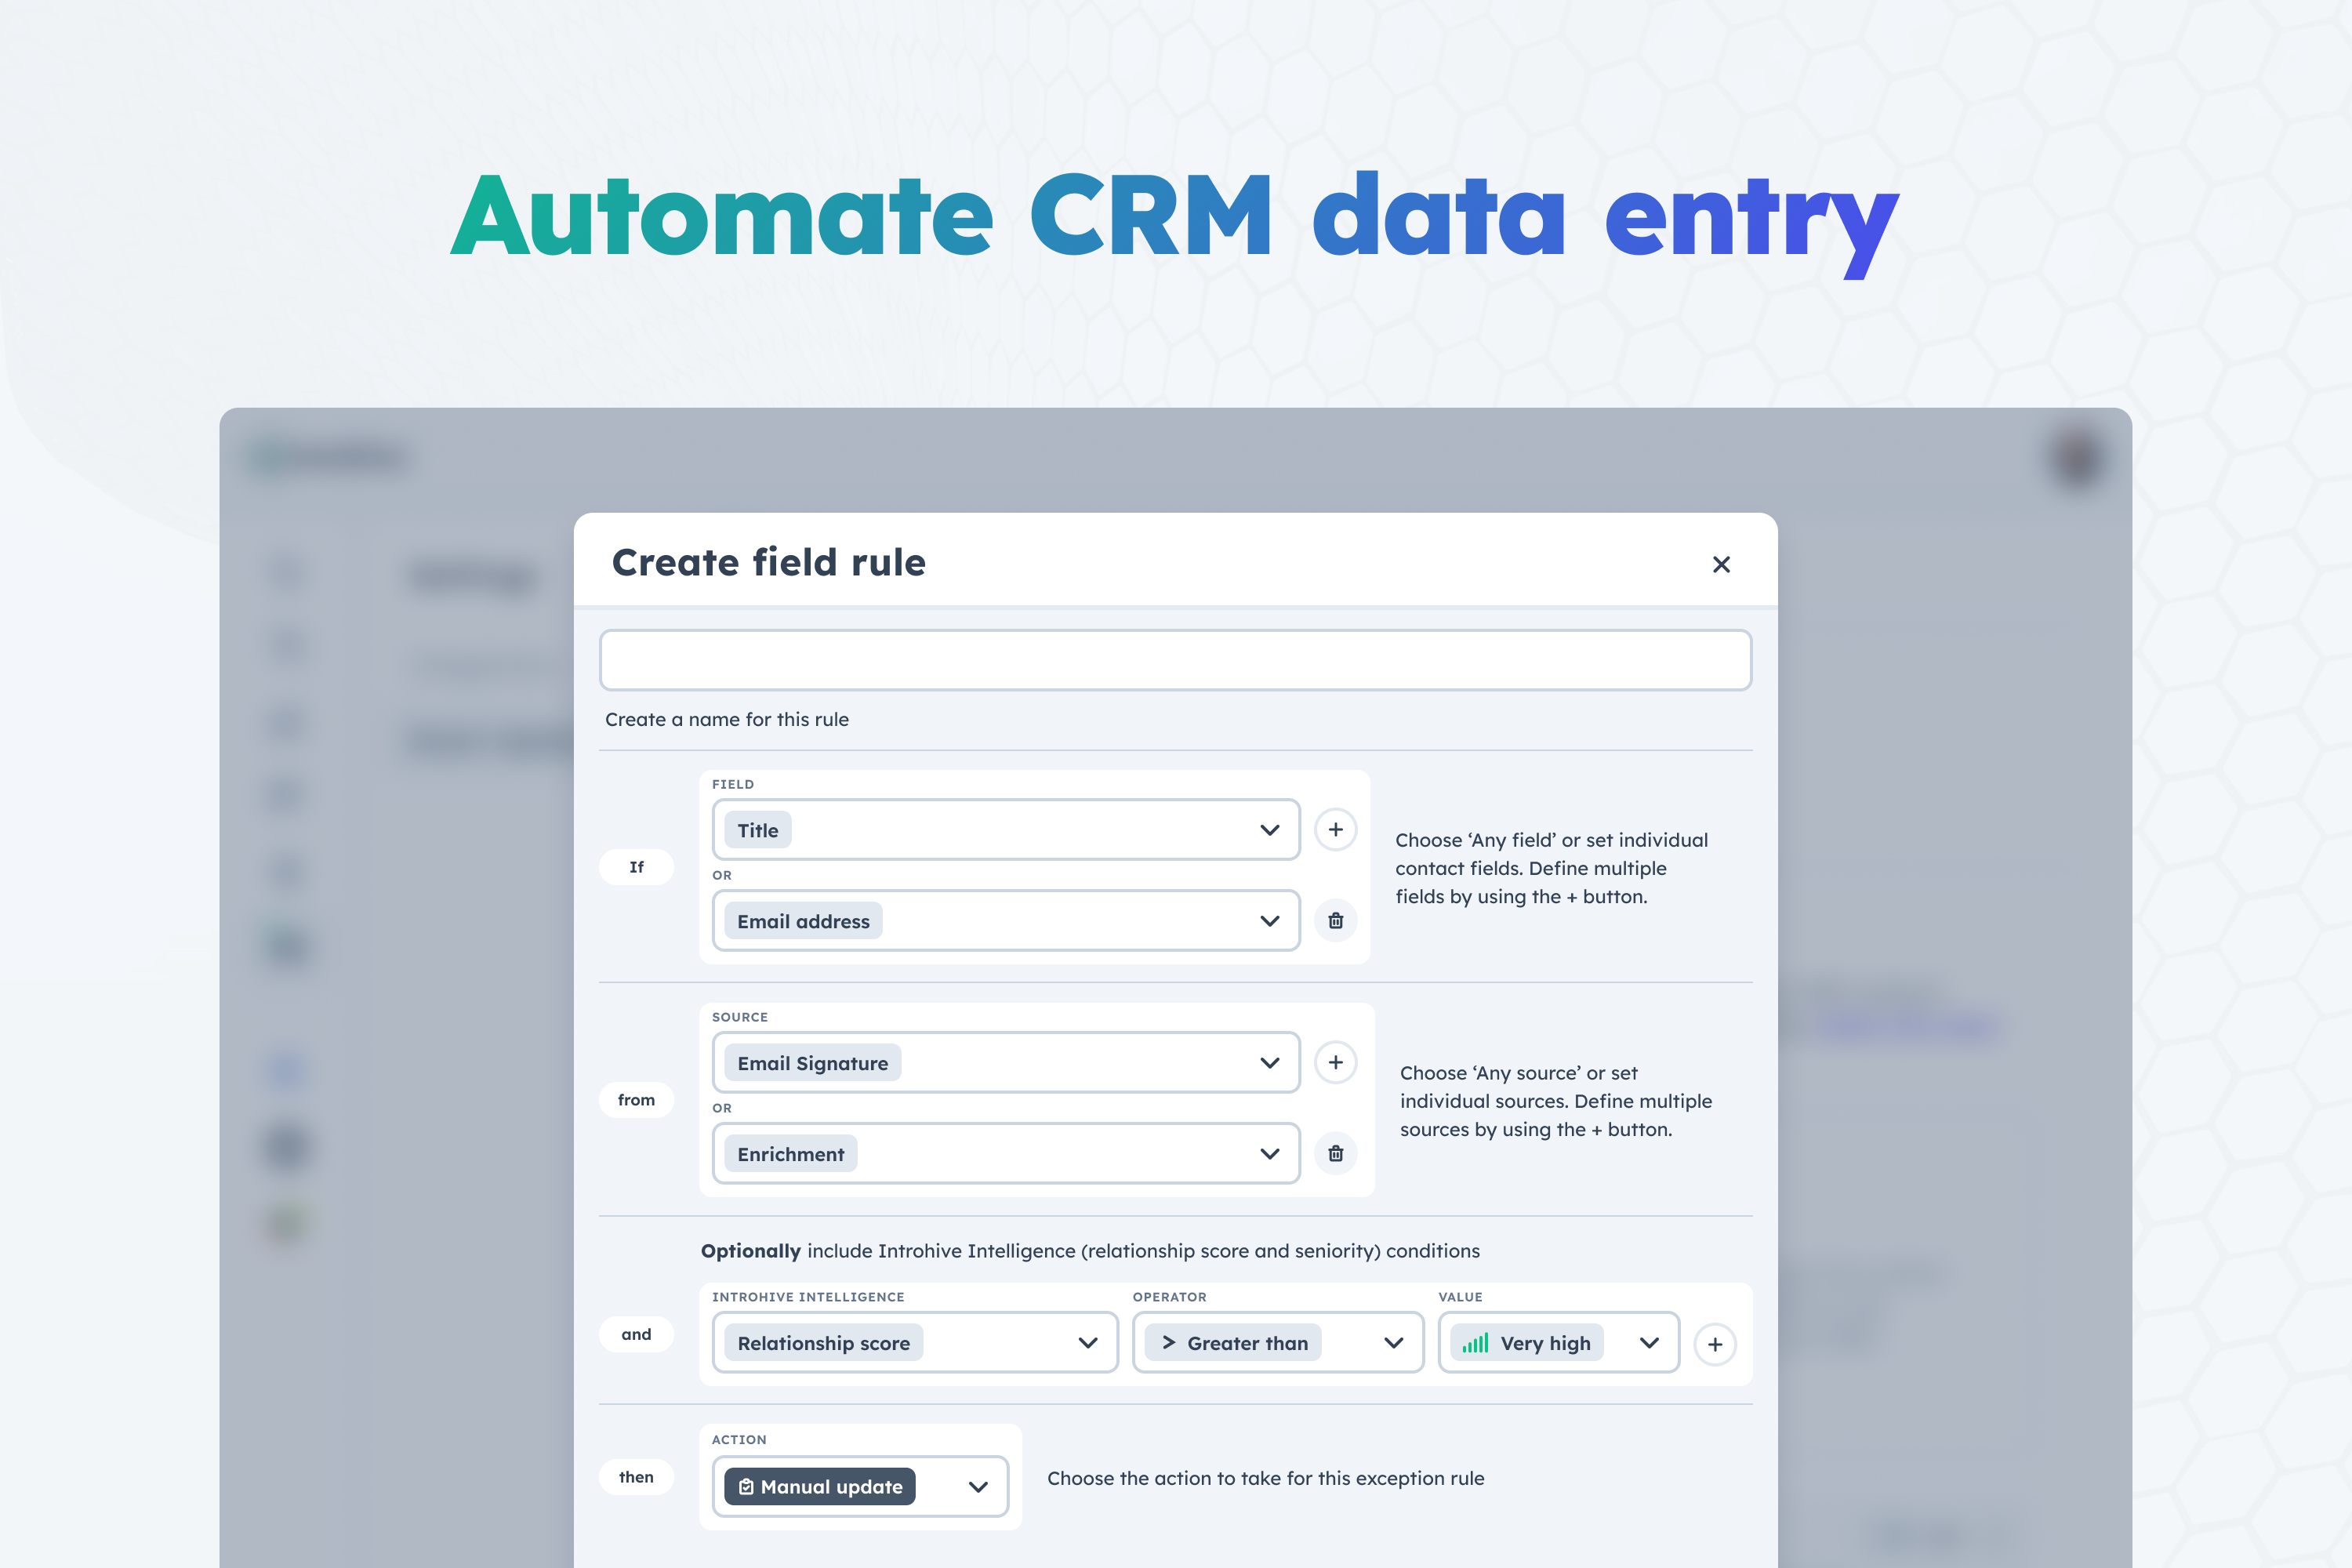Open the Title field dropdown
The height and width of the screenshot is (1568, 2352).
(x=1269, y=830)
